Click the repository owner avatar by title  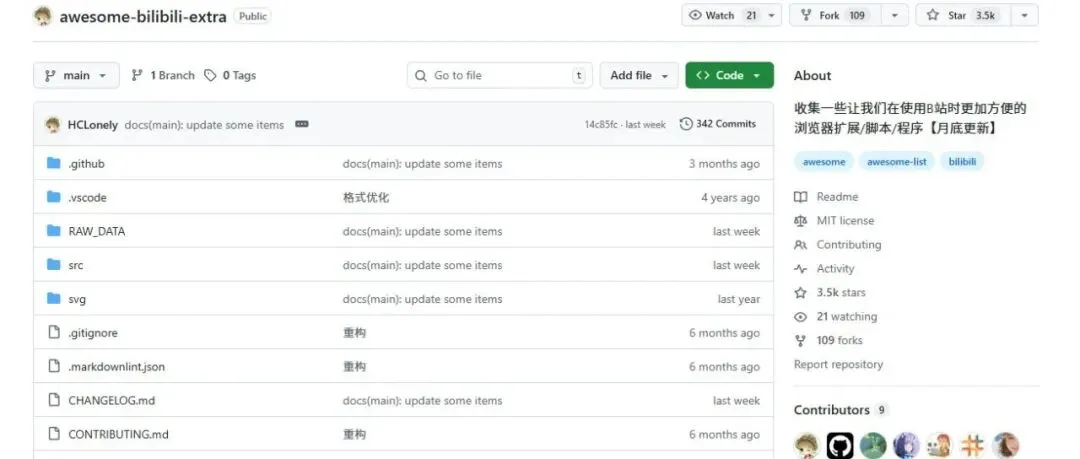(43, 16)
